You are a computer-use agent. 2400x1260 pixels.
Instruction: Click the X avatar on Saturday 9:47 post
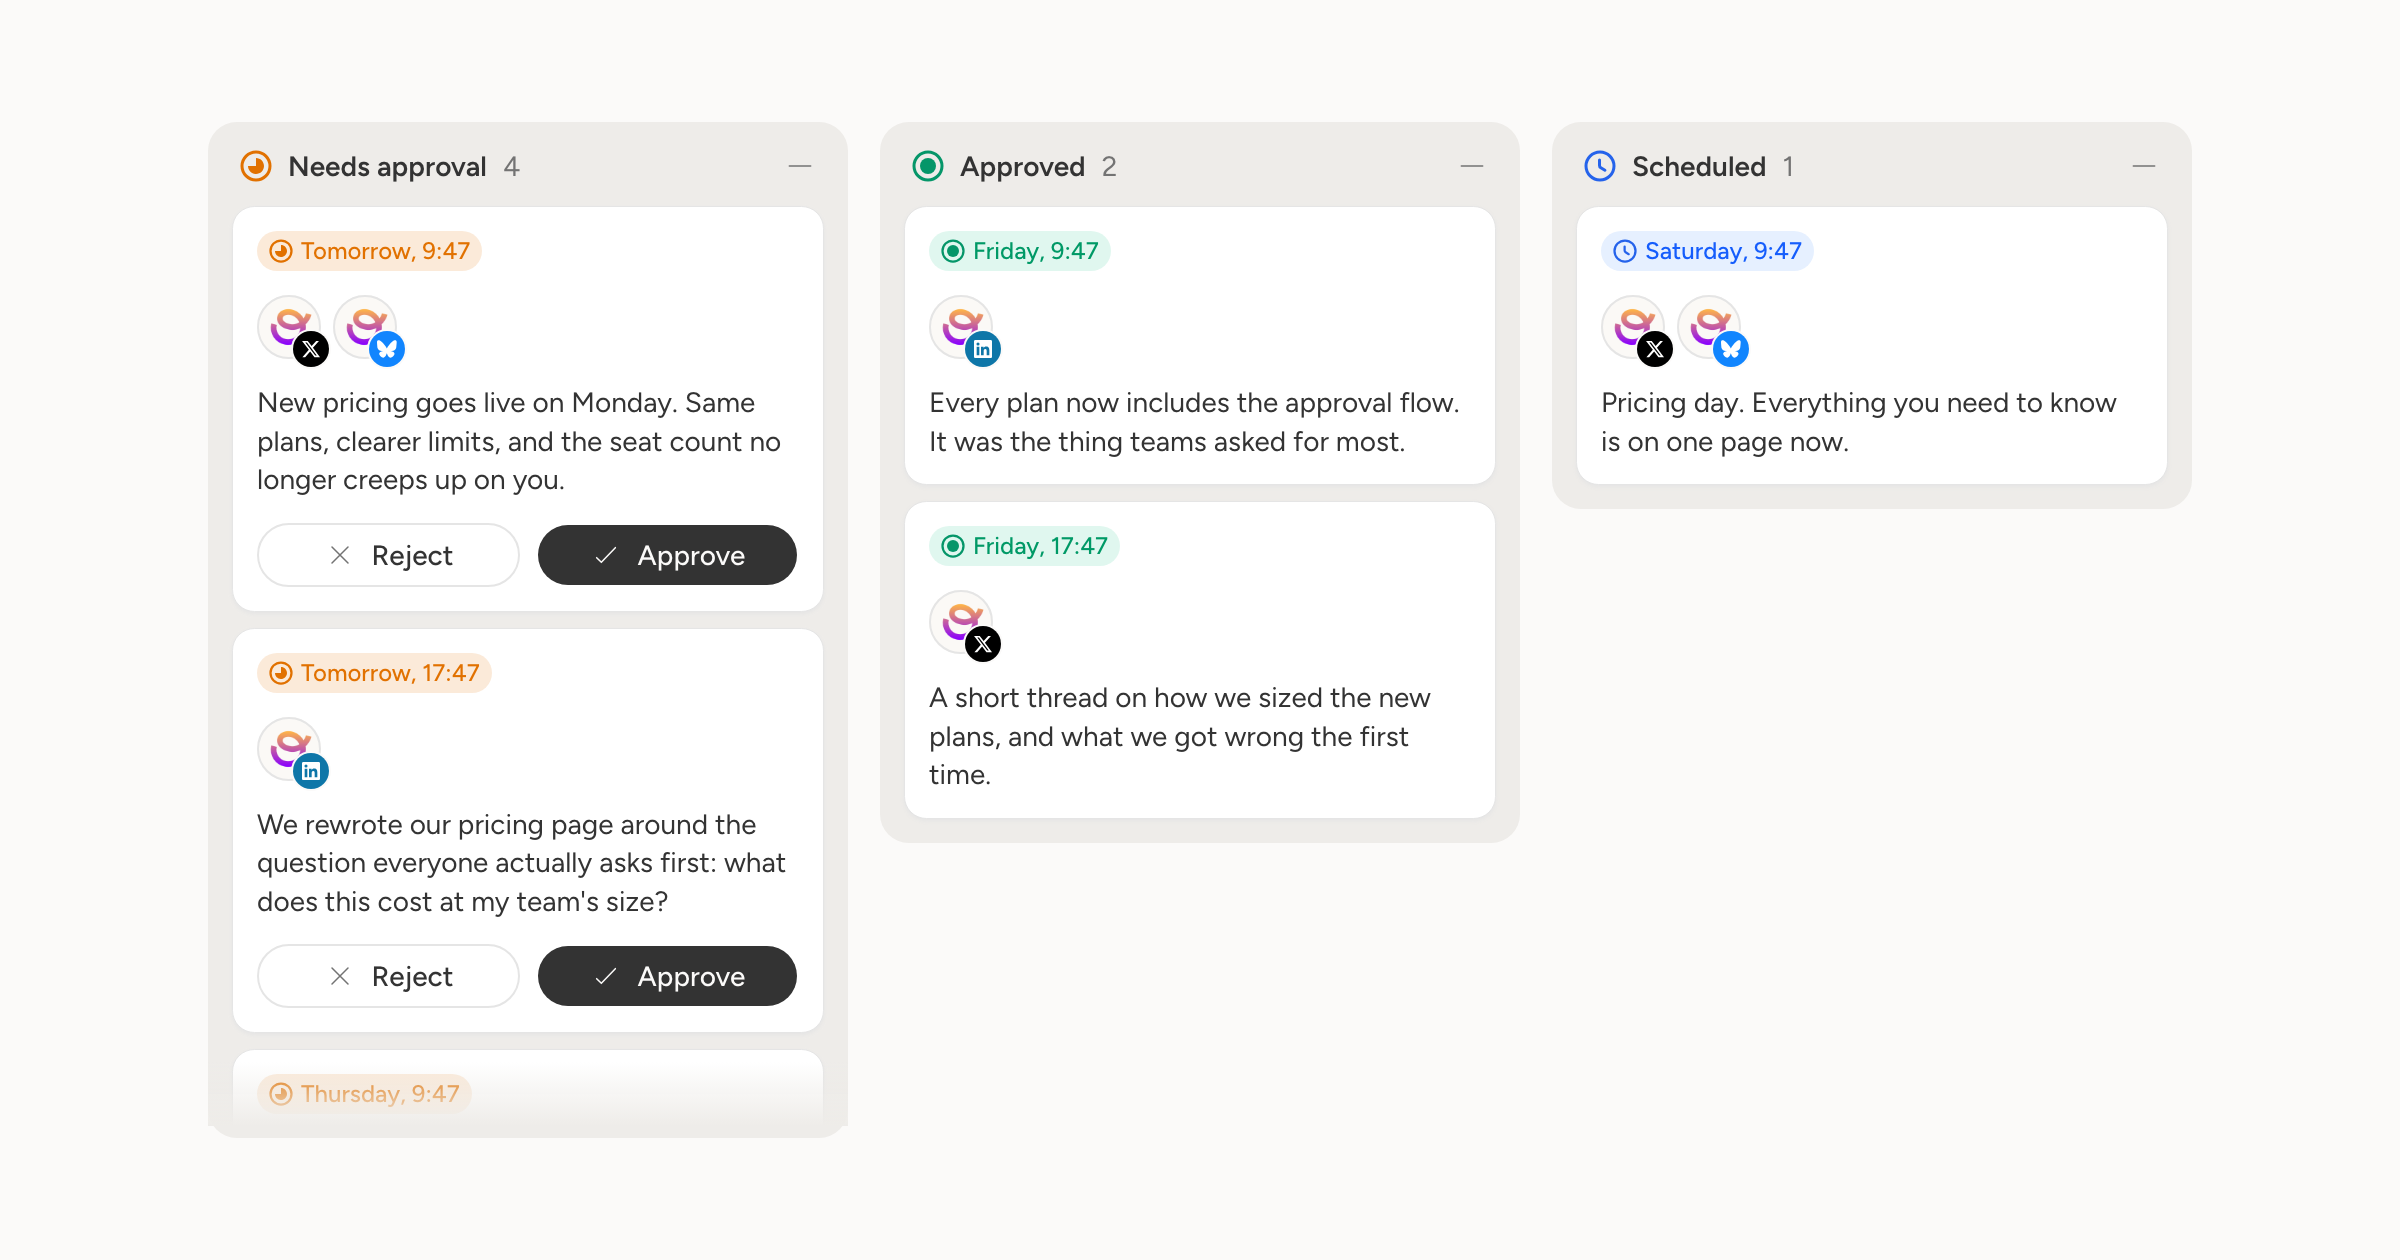pos(1634,328)
